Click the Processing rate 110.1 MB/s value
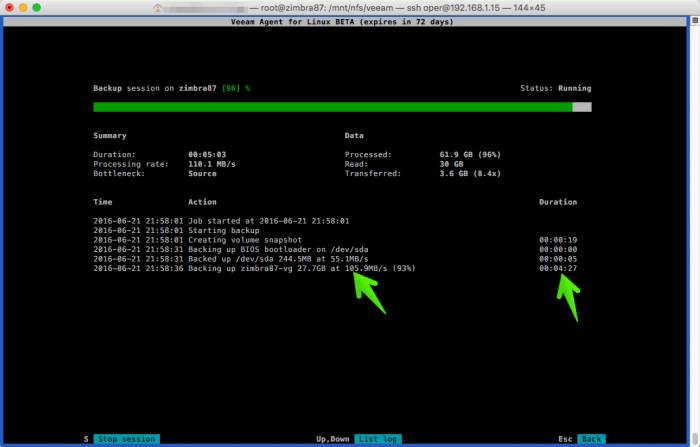This screenshot has width=700, height=447. pyautogui.click(x=212, y=164)
